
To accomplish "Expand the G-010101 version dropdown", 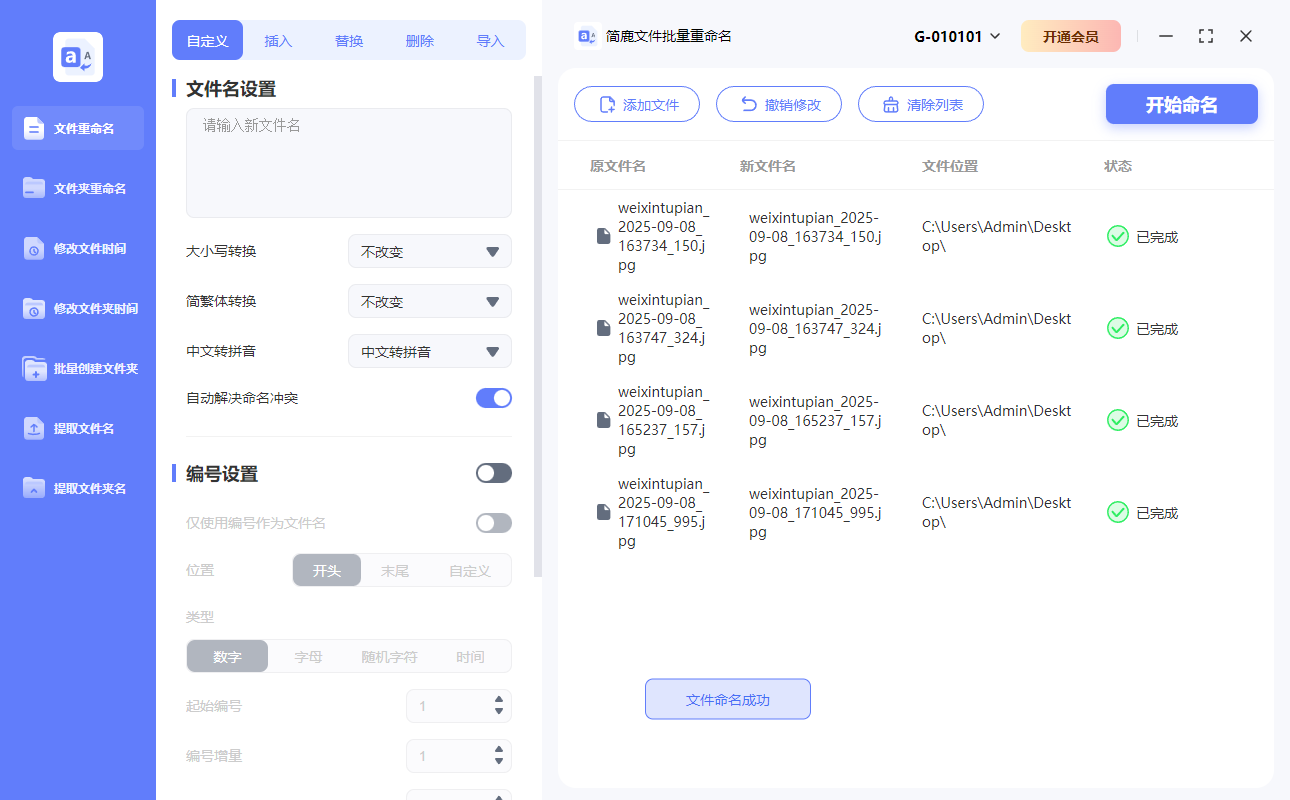I will (956, 35).
